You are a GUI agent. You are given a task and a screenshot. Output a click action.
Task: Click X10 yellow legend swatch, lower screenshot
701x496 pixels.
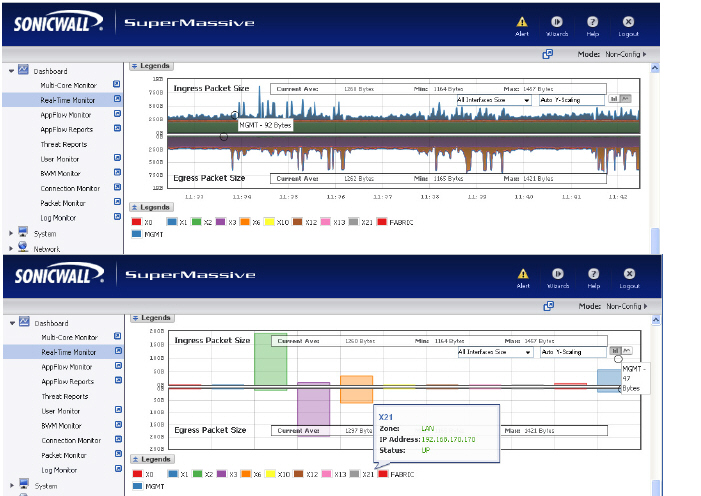click(x=270, y=474)
